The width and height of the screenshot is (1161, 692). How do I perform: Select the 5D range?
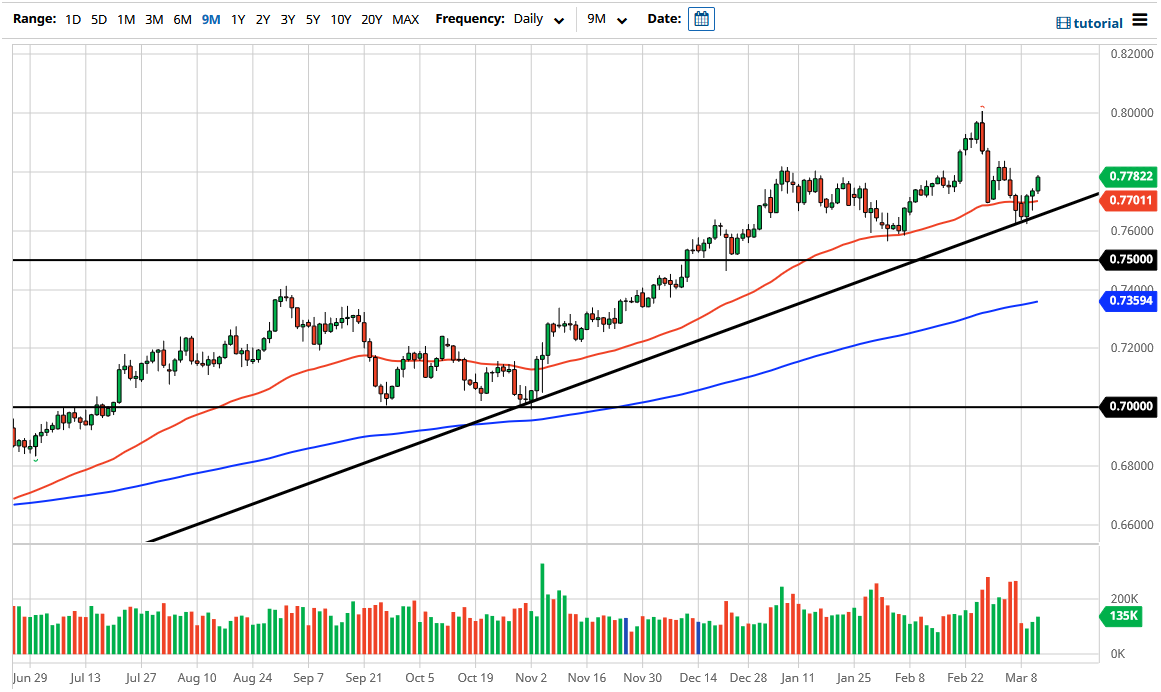pyautogui.click(x=99, y=18)
